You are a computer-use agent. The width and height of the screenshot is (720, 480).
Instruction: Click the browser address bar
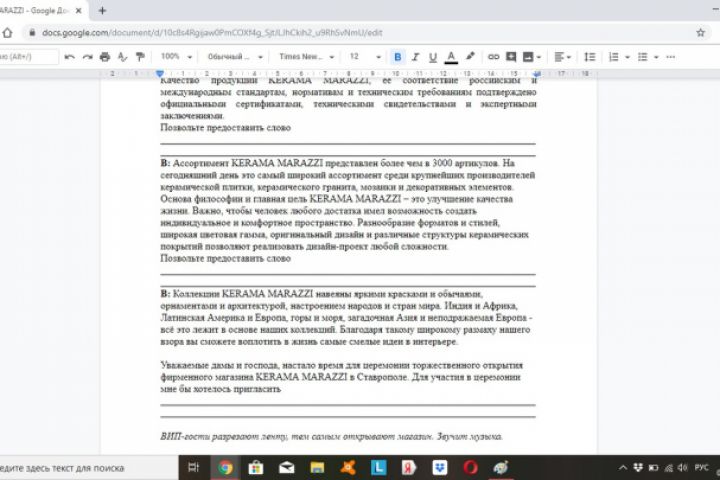coord(363,33)
